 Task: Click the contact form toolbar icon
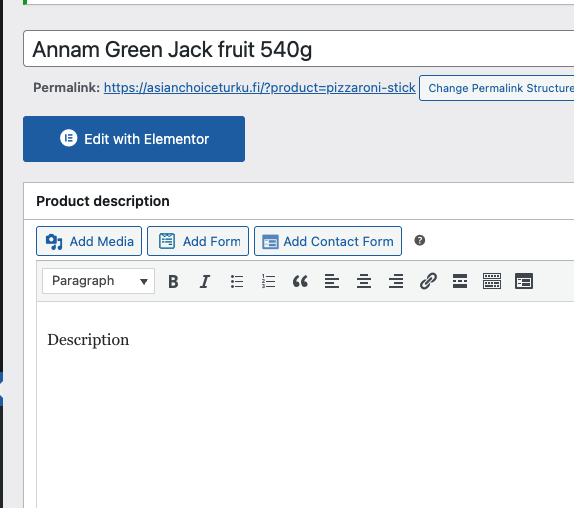pyautogui.click(x=524, y=281)
